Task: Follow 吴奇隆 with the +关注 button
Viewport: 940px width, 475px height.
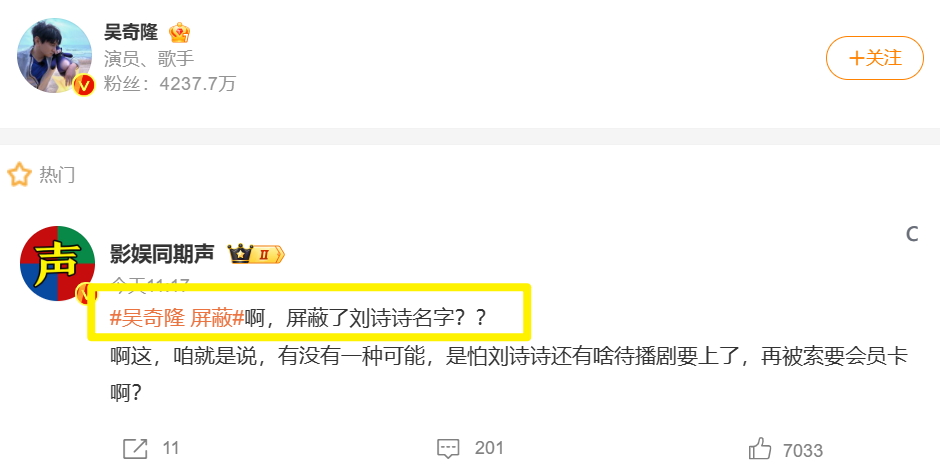Action: [x=875, y=58]
